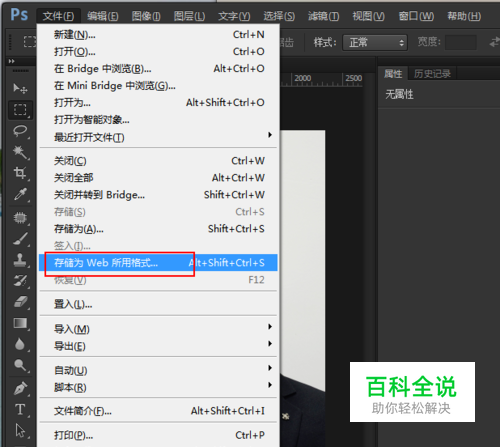This screenshot has width=500, height=447.
Task: Select the Path Selection tool
Action: (x=20, y=431)
